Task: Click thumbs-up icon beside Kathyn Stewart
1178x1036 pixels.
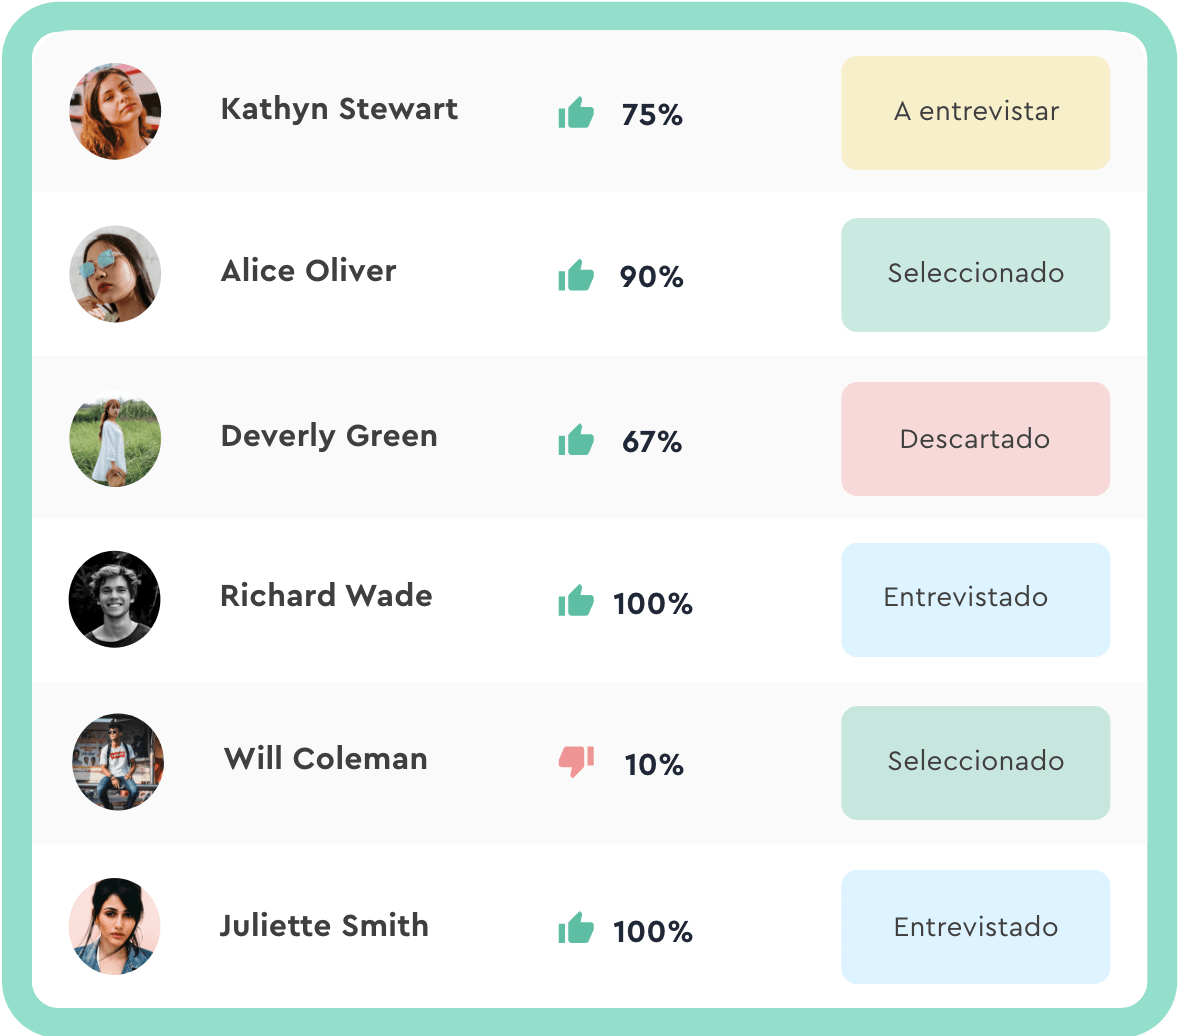Action: pyautogui.click(x=576, y=113)
